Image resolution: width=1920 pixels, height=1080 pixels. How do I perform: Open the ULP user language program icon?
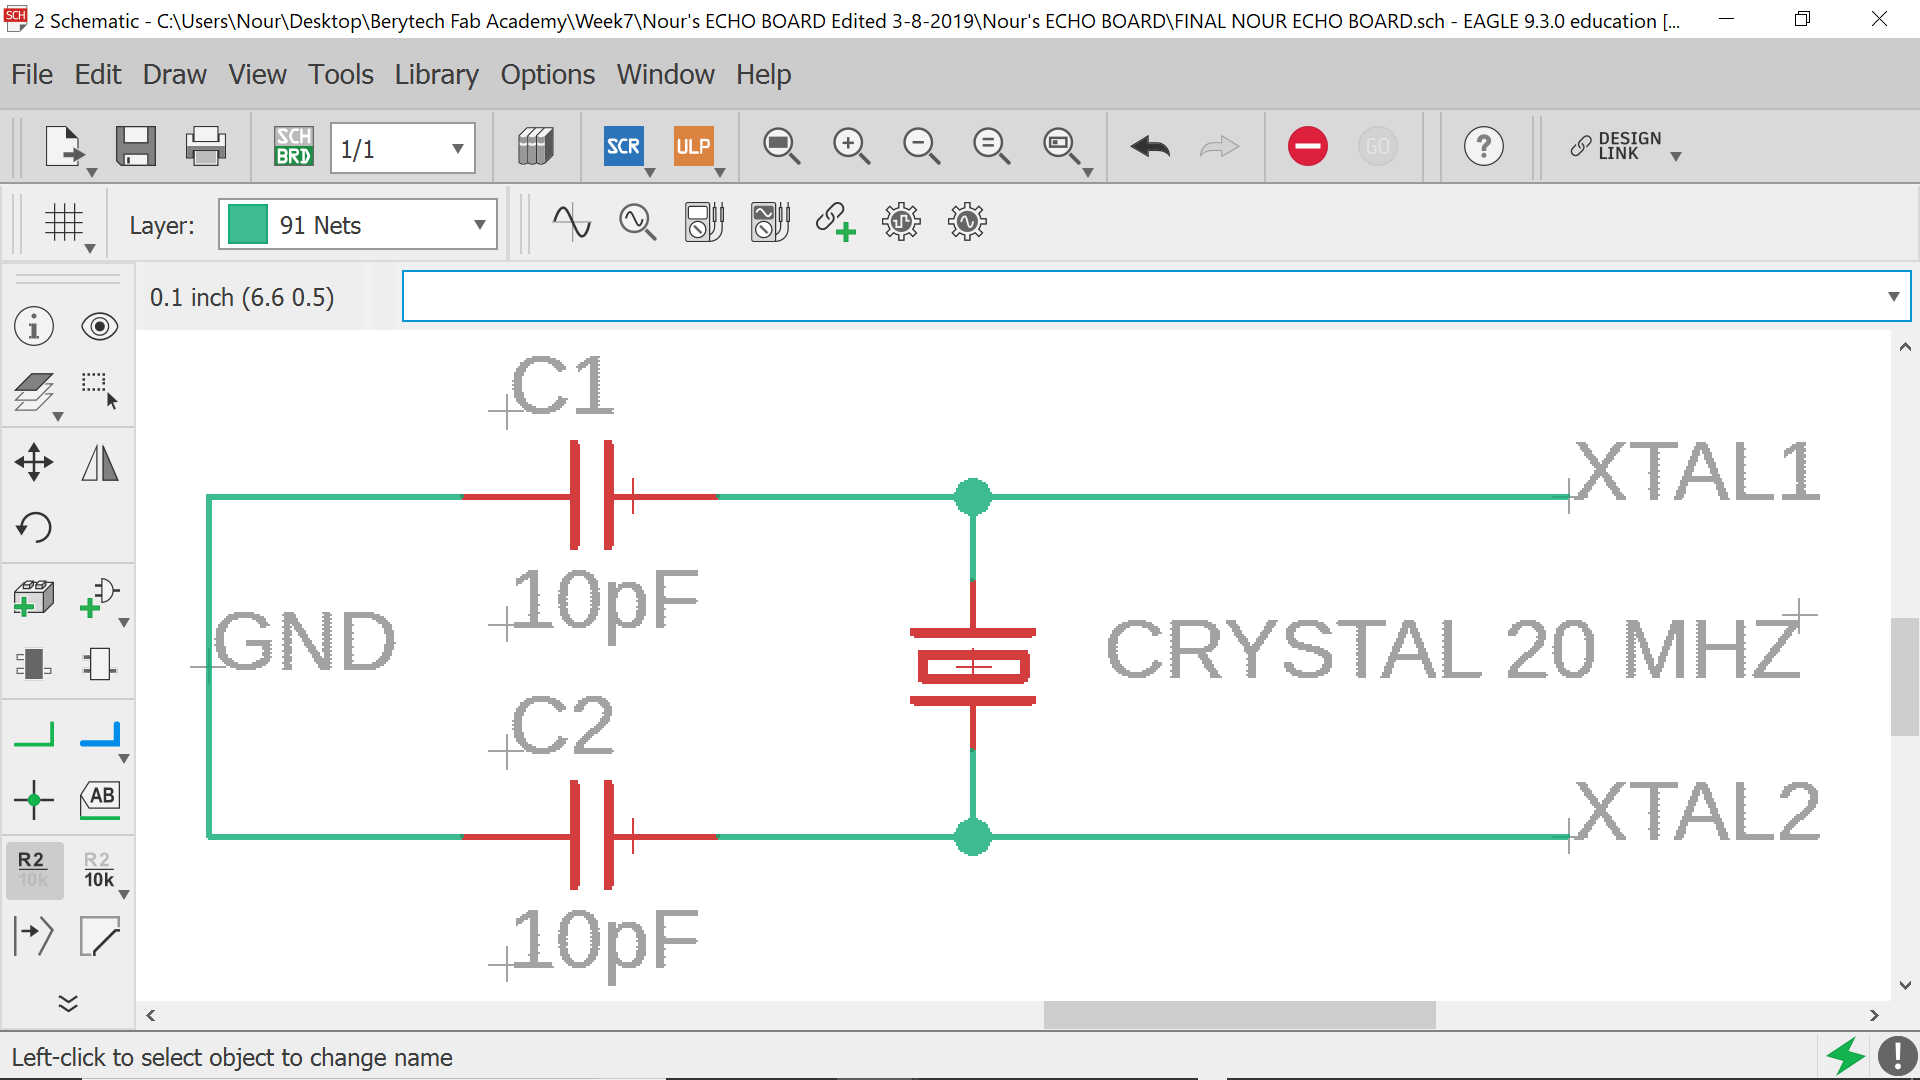tap(693, 146)
